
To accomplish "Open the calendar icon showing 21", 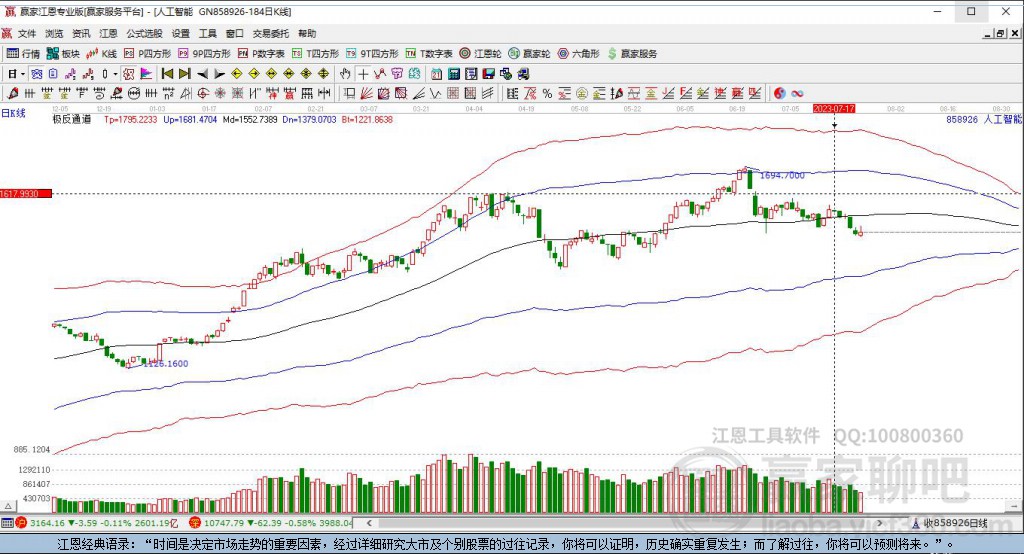I will coord(436,74).
